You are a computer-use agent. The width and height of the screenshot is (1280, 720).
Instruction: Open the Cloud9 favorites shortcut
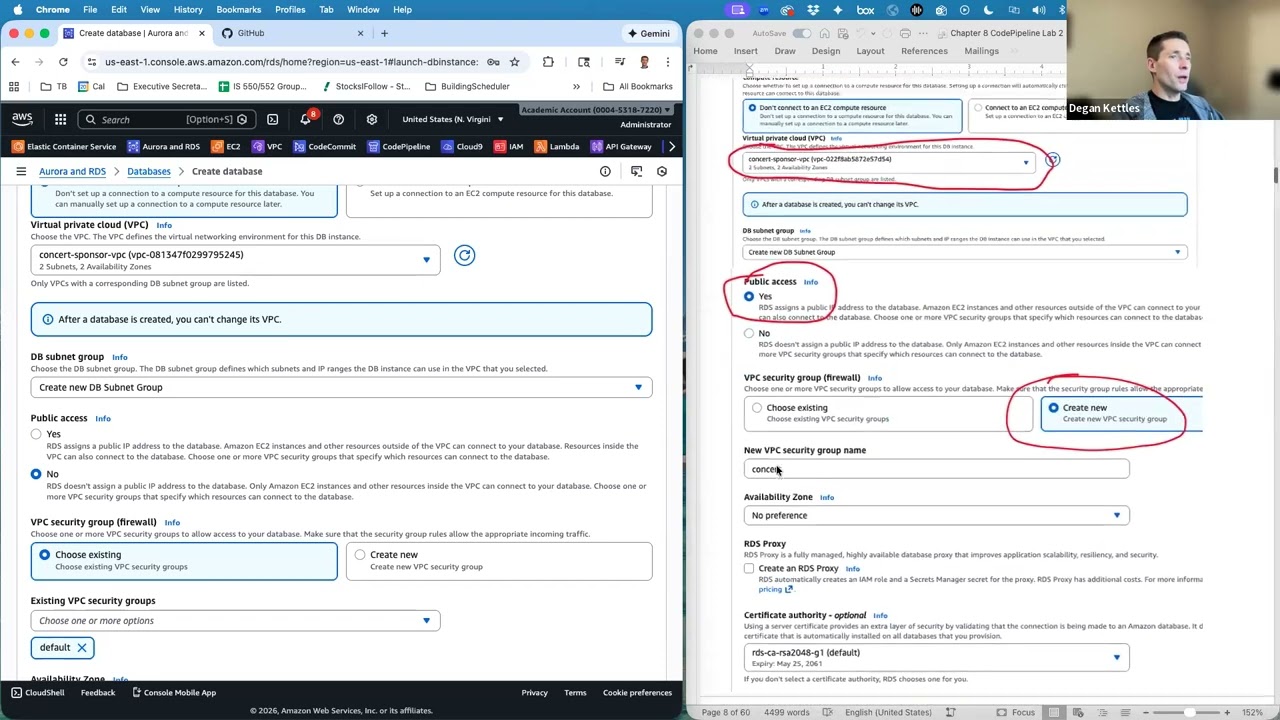pyautogui.click(x=462, y=146)
